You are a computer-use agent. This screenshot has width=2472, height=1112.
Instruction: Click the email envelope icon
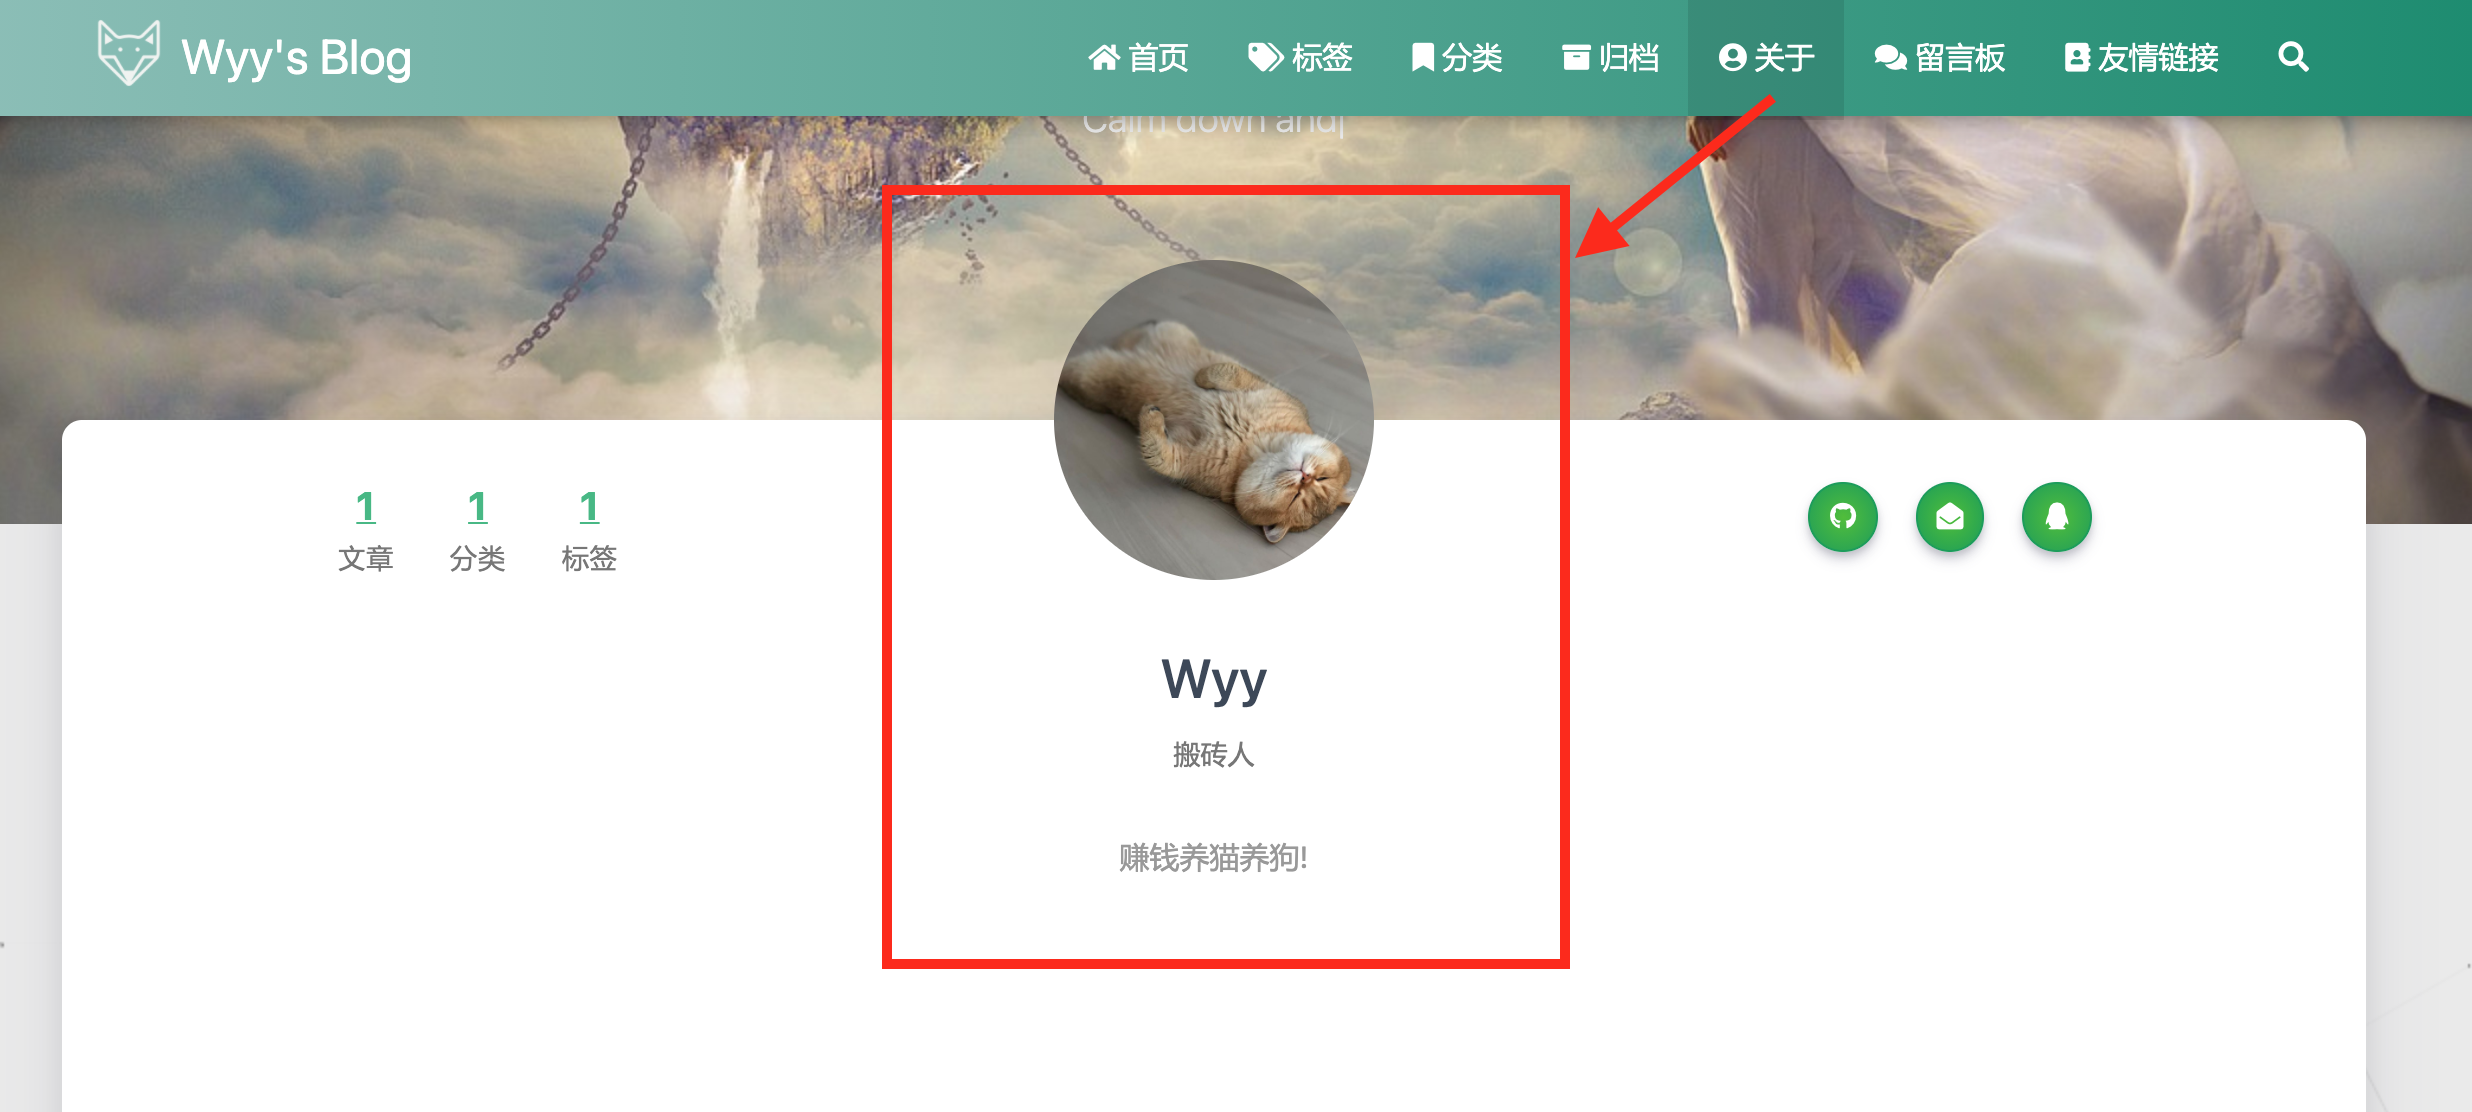[1949, 517]
